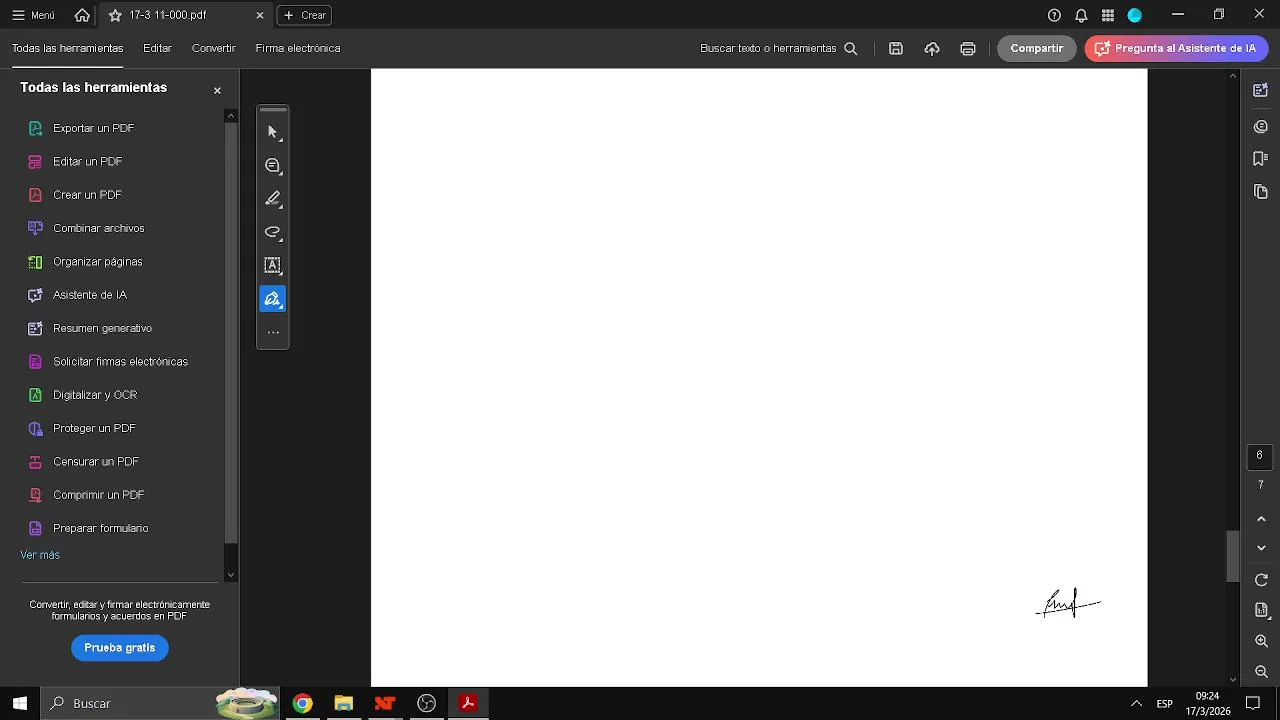Image resolution: width=1280 pixels, height=720 pixels.
Task: View notifications via the bell icon
Action: [1081, 15]
